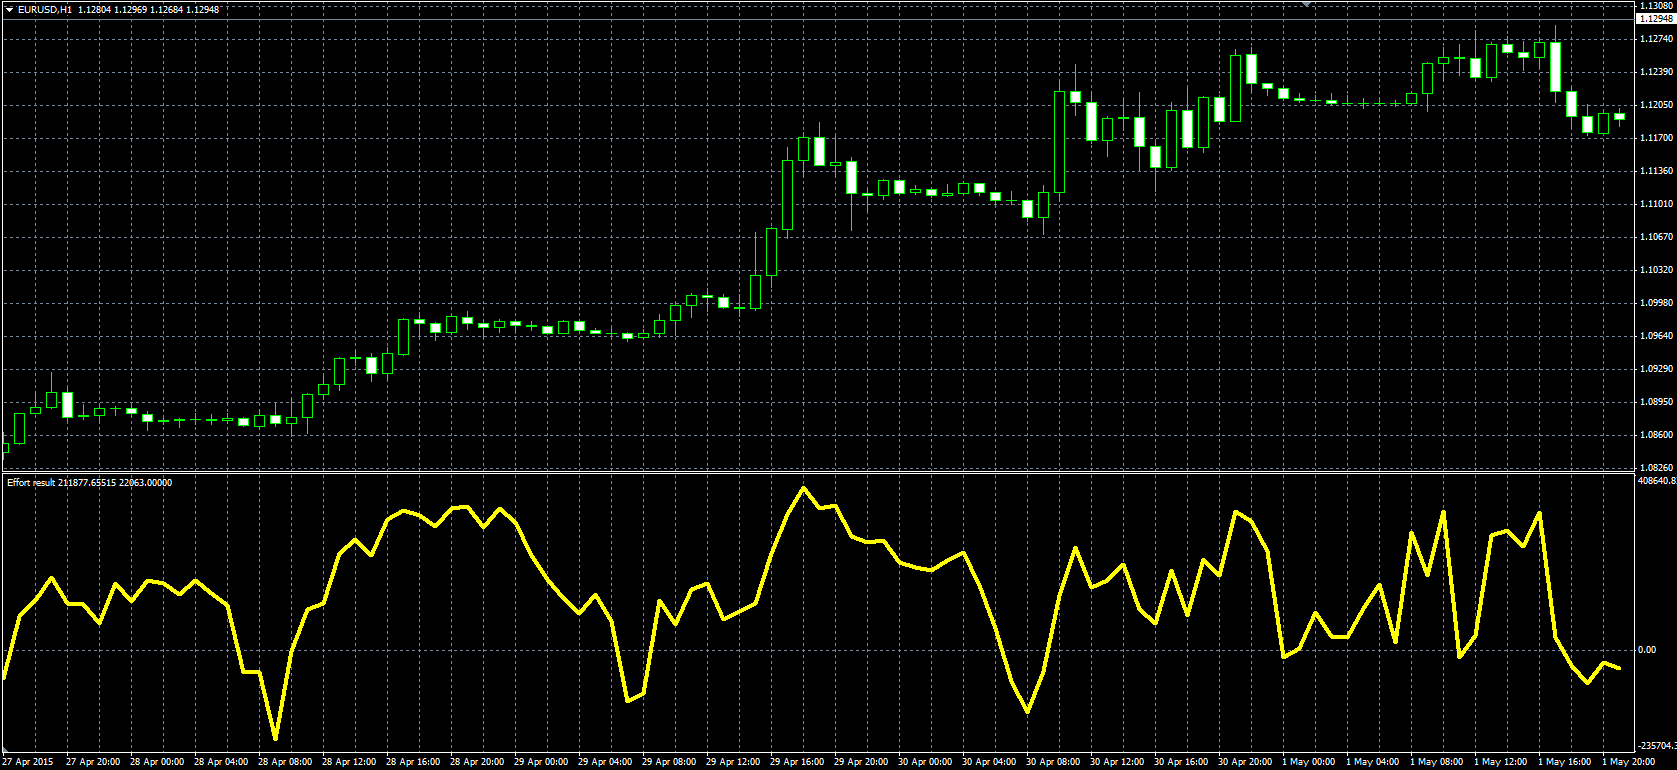Click price scale value 1.10320
The width and height of the screenshot is (1677, 770).
pos(1657,270)
